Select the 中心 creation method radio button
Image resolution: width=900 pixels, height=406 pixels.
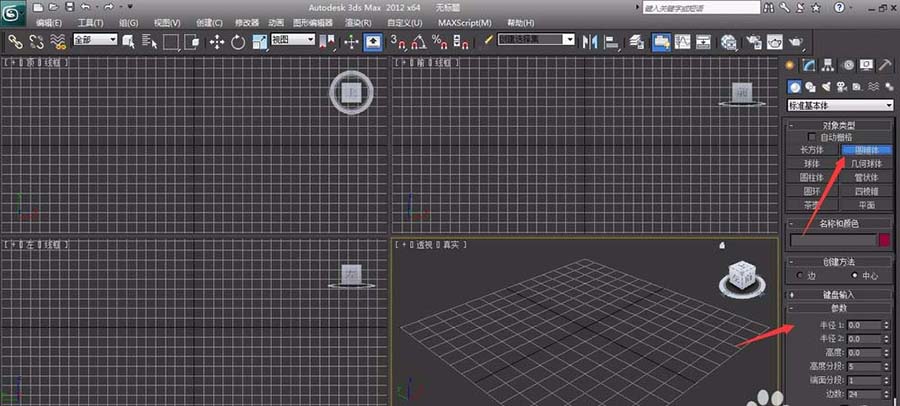point(854,276)
